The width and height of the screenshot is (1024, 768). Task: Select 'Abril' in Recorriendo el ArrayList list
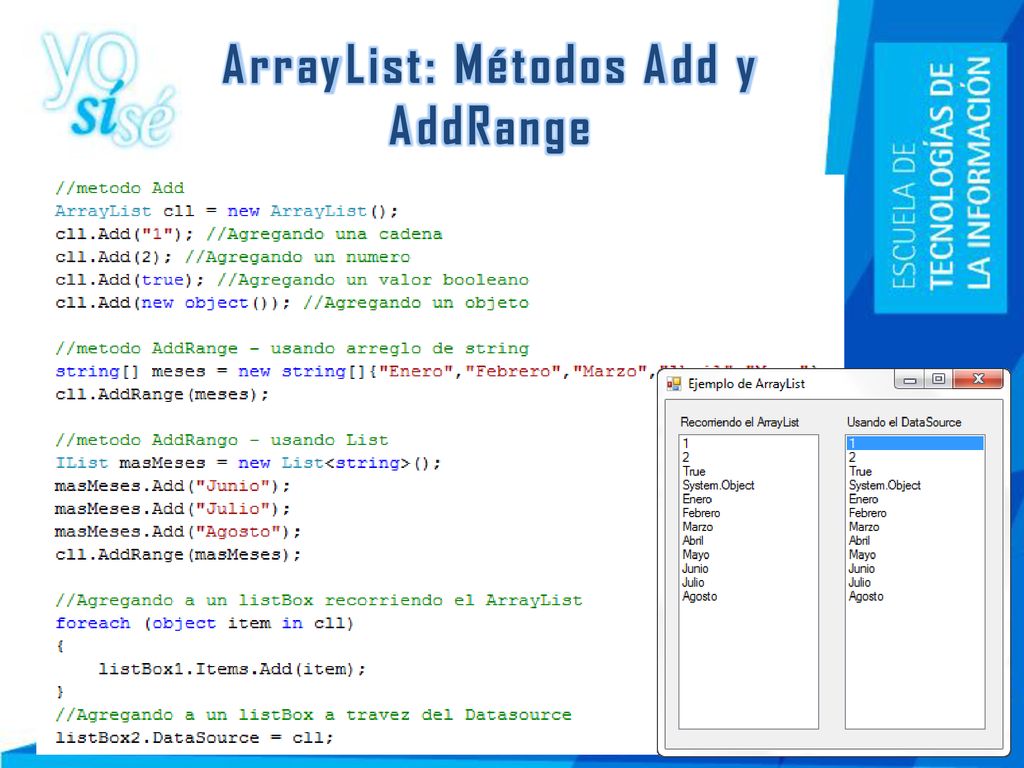pos(693,541)
